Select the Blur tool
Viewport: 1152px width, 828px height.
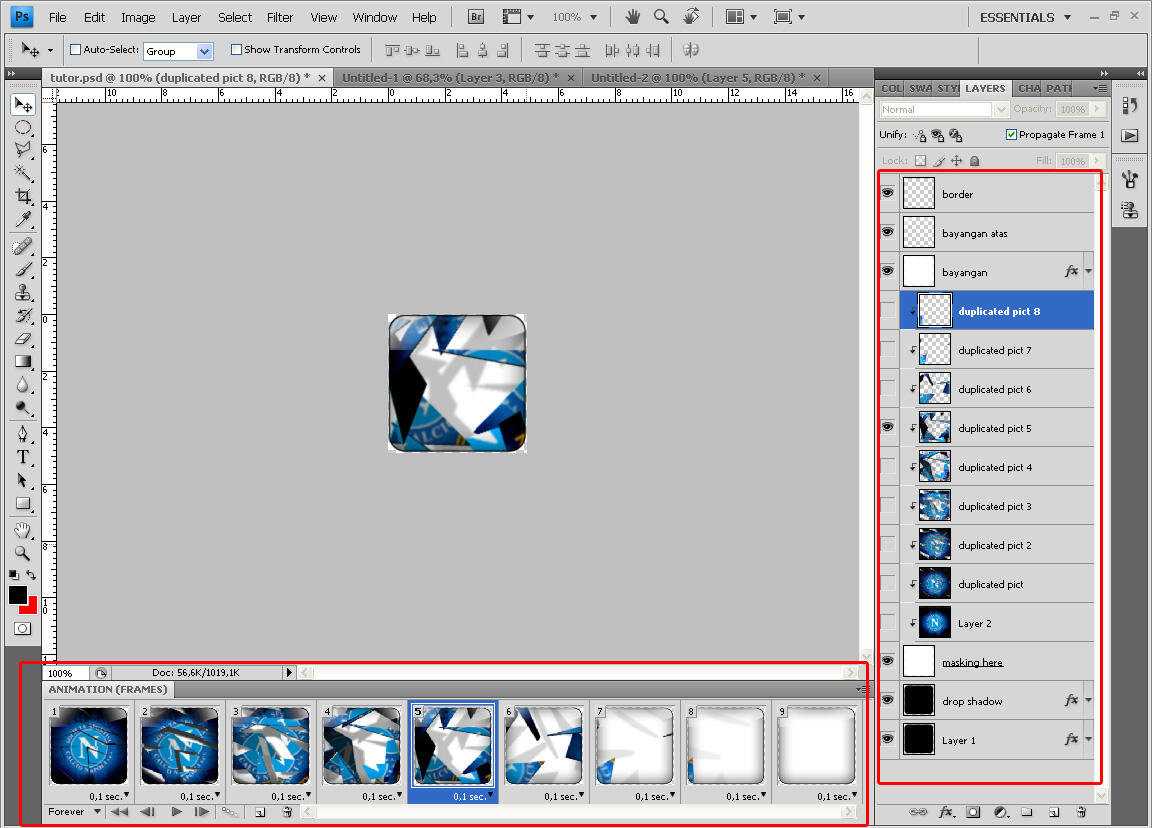point(23,384)
